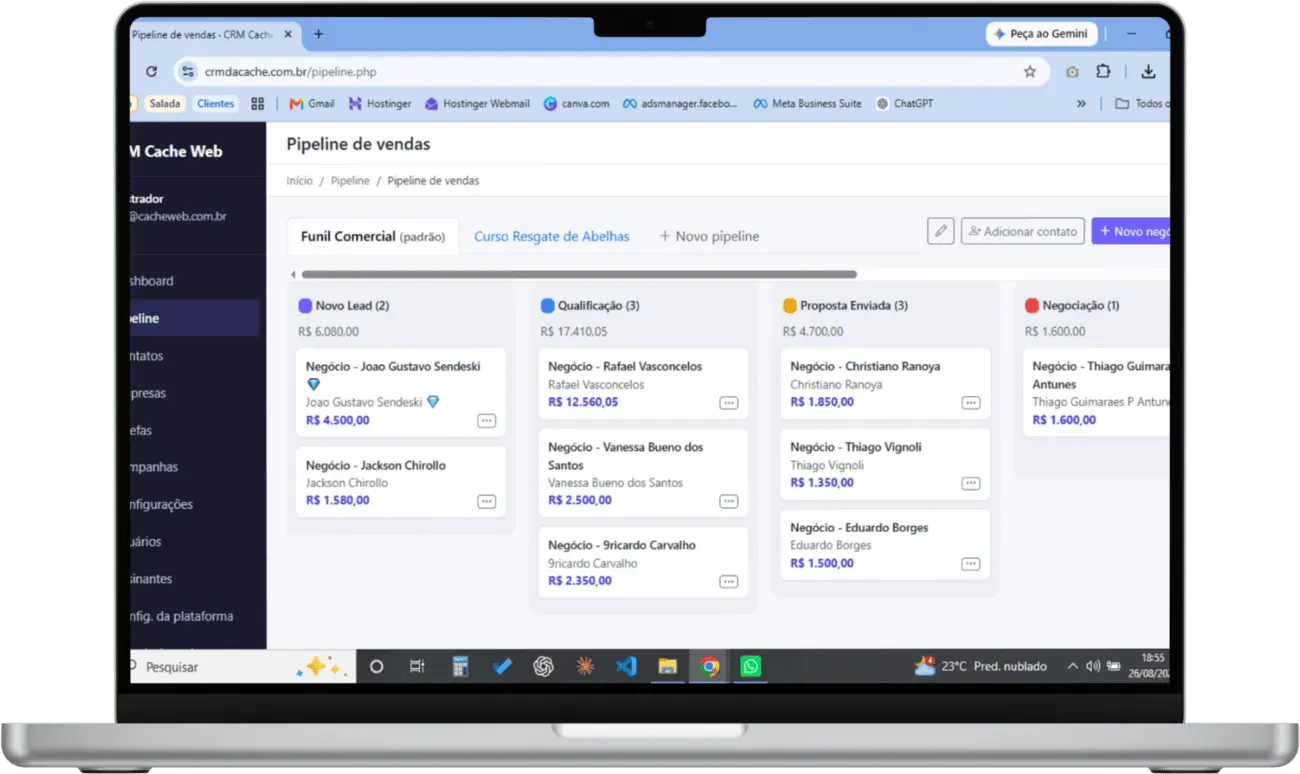
Task: Click the Task View taskbar icon
Action: click(417, 666)
